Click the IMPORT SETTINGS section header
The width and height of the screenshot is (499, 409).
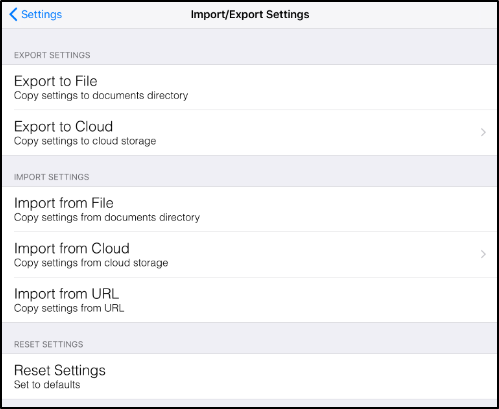point(52,177)
